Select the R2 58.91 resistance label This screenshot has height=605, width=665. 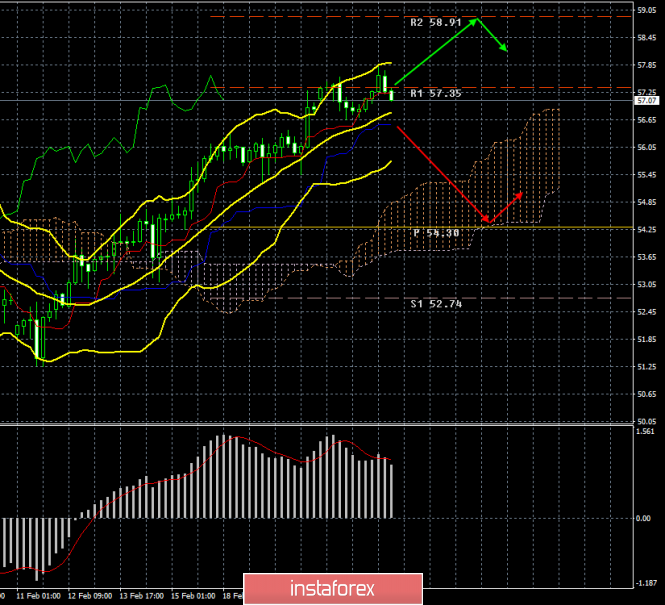[436, 21]
